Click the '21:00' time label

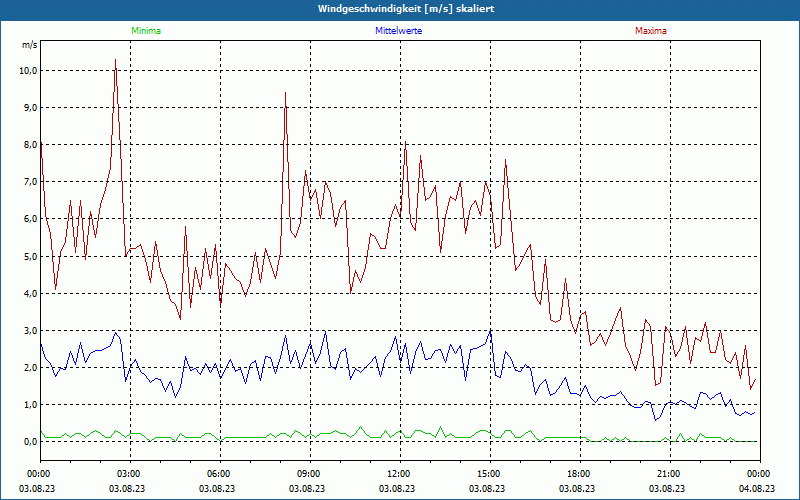[x=667, y=474]
